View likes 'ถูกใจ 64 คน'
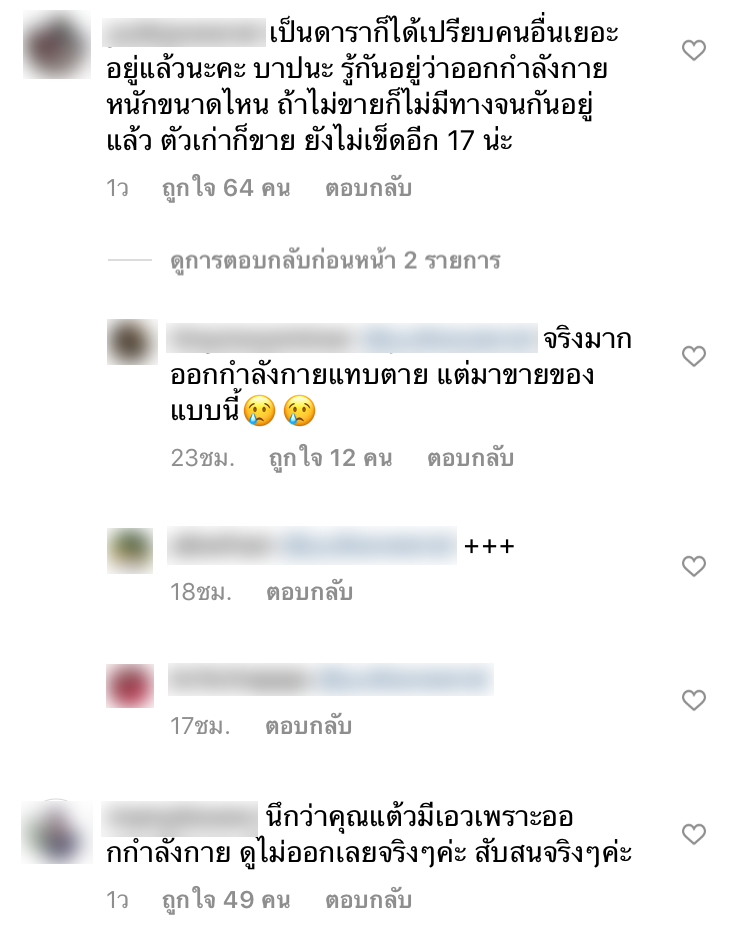This screenshot has height=944, width=750. pos(226,188)
